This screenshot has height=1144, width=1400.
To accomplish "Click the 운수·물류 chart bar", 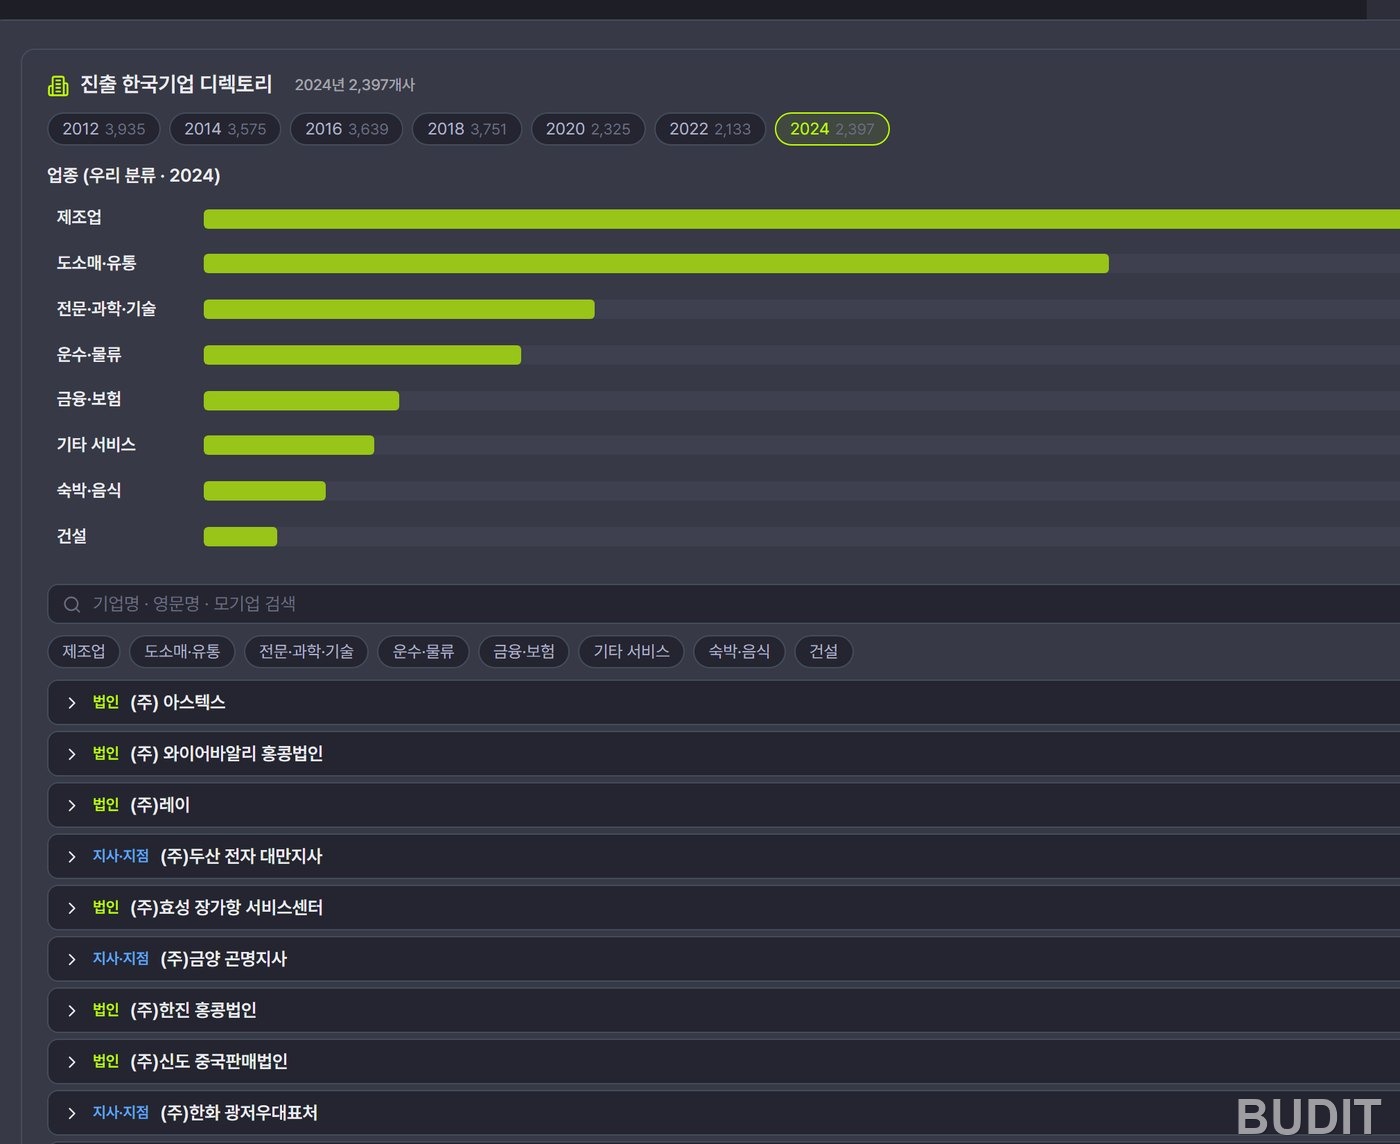I will click(362, 355).
